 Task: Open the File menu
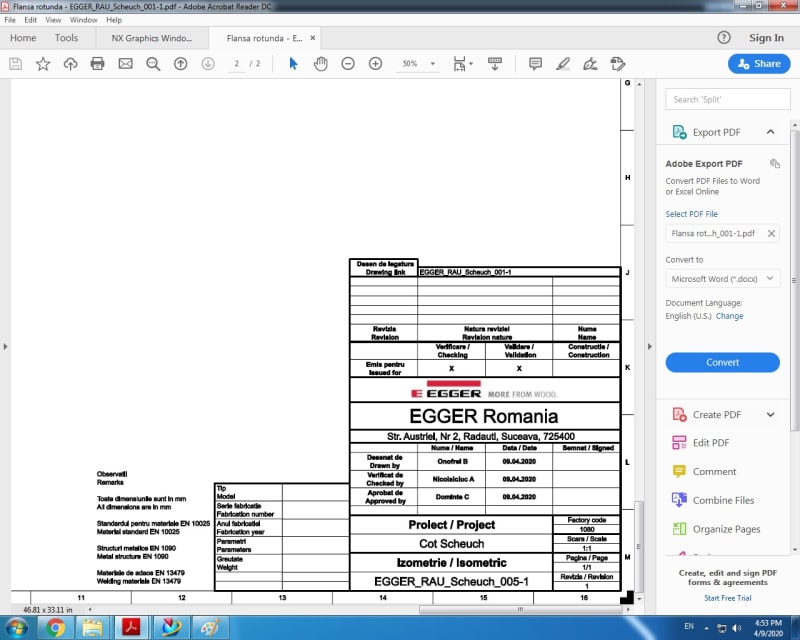(10, 20)
